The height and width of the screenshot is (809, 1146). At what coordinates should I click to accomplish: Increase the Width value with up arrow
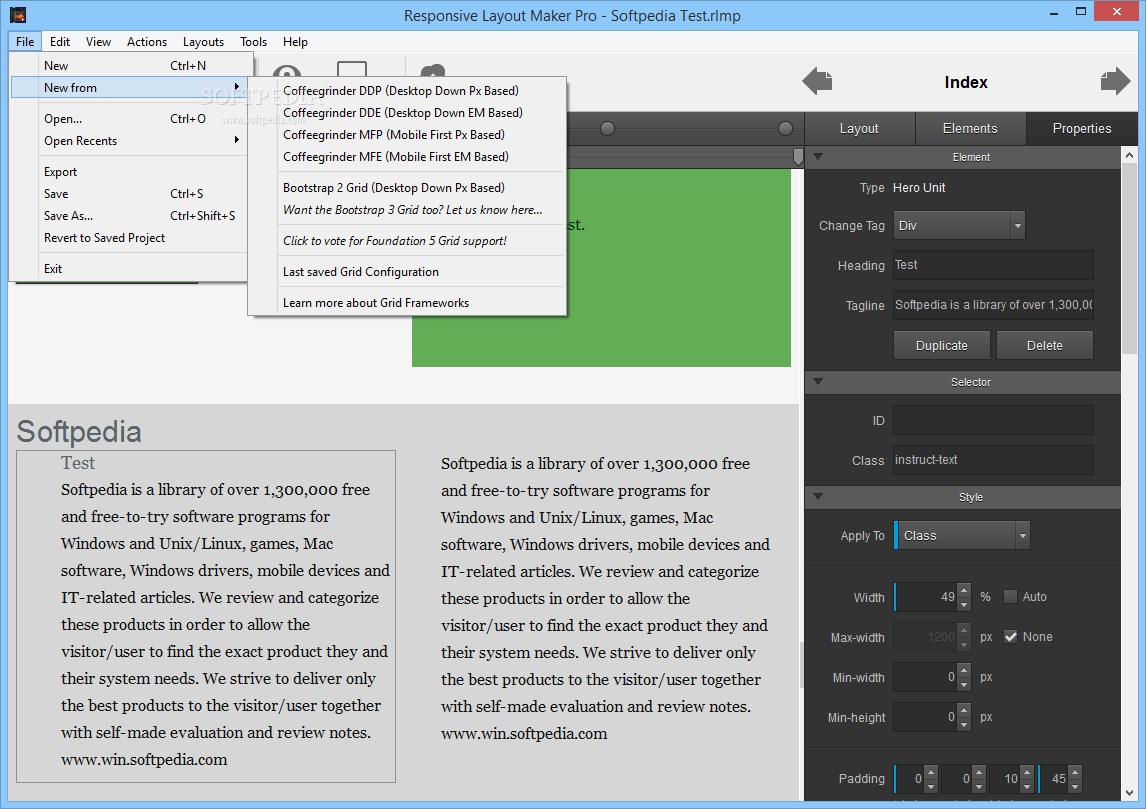(964, 590)
